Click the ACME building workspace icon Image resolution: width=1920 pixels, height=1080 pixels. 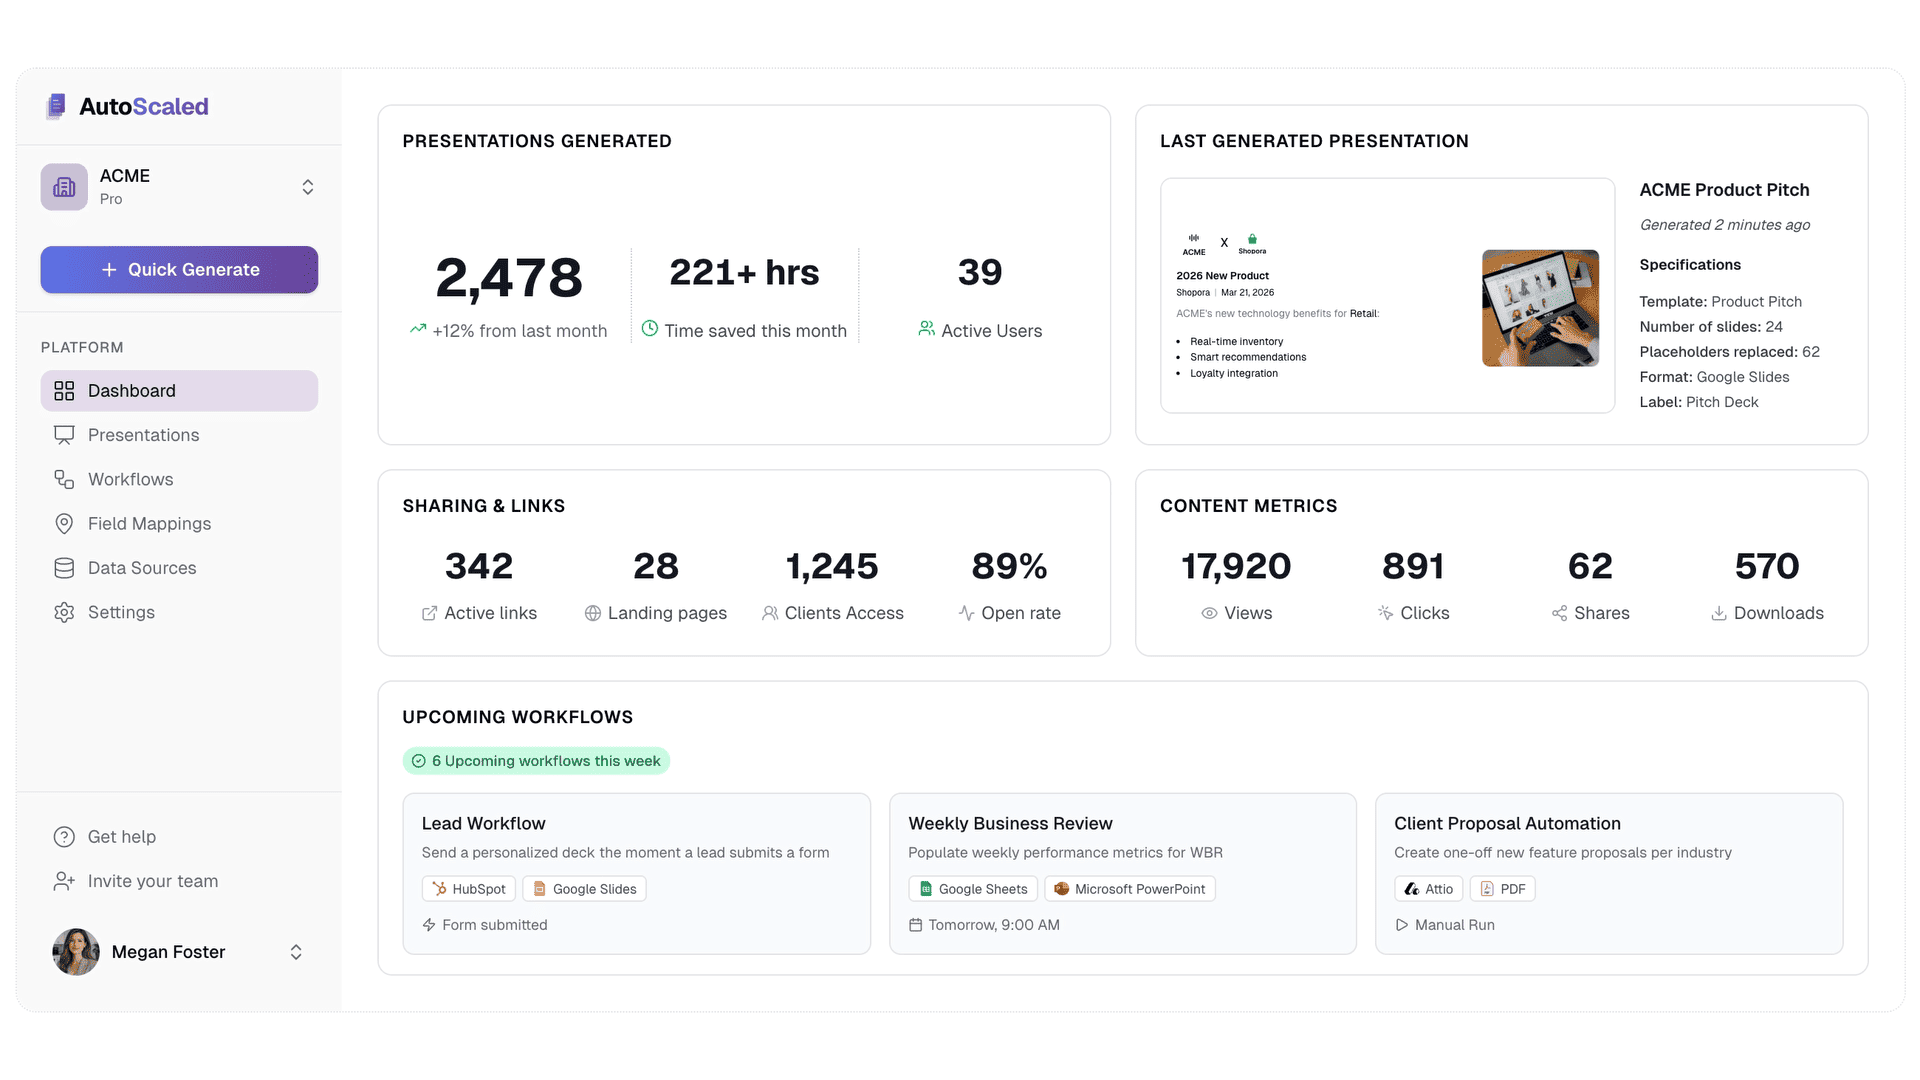(x=64, y=187)
